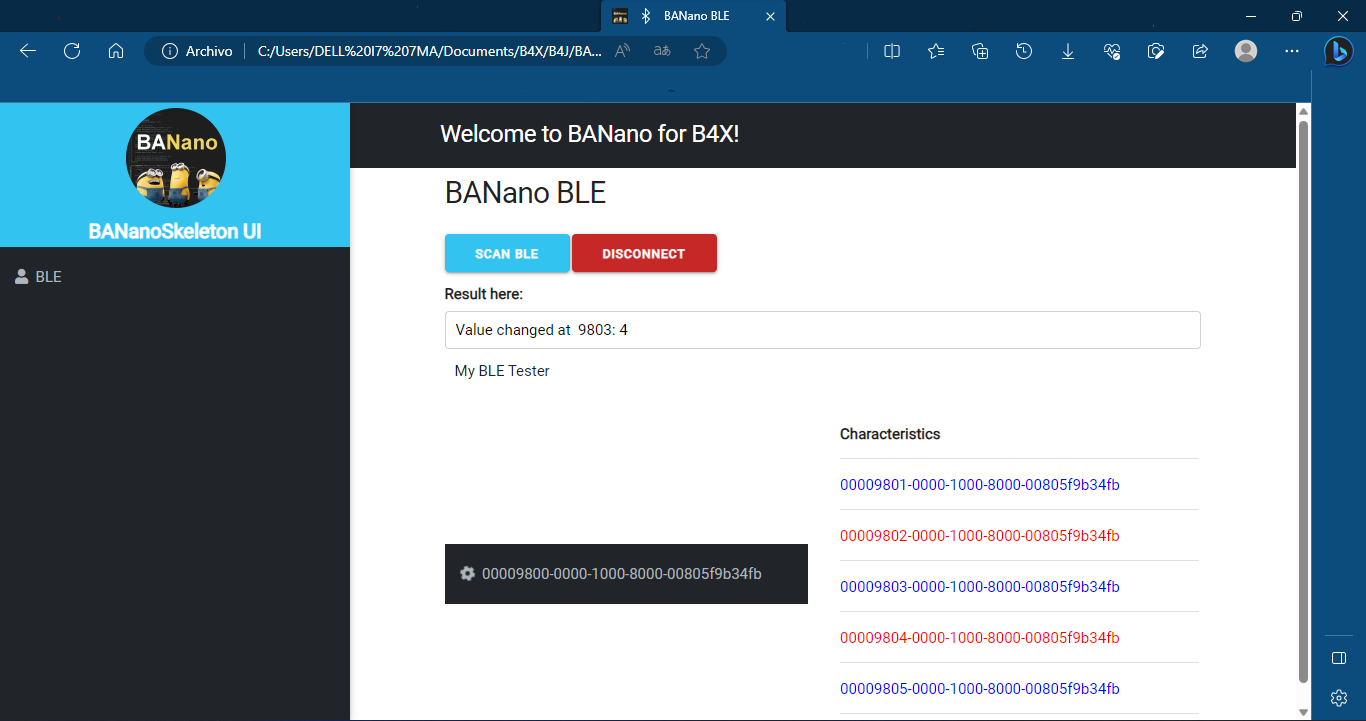
Task: Add page to favorites with star icon
Action: click(x=702, y=51)
